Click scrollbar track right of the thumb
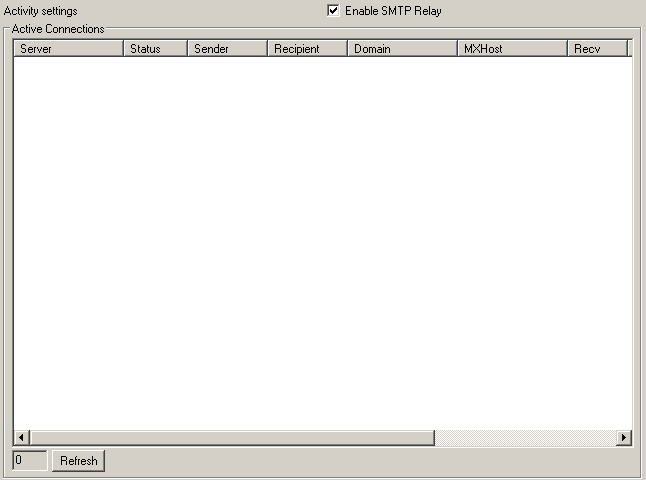Viewport: 646px width, 480px height. [525, 438]
